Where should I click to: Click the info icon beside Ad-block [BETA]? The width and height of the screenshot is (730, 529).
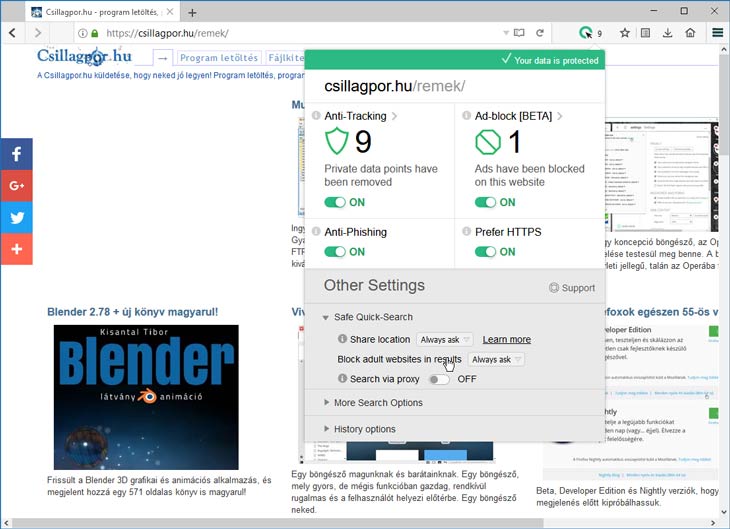pos(466,115)
